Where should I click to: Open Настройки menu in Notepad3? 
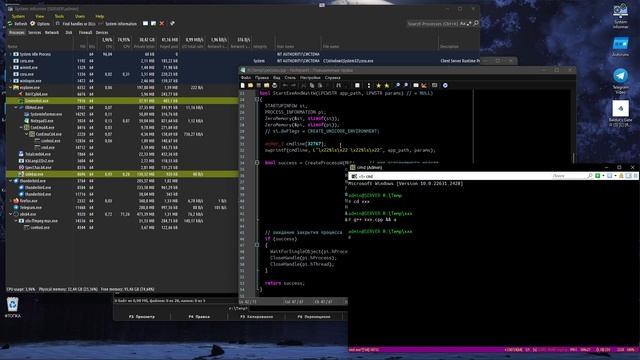(310, 78)
